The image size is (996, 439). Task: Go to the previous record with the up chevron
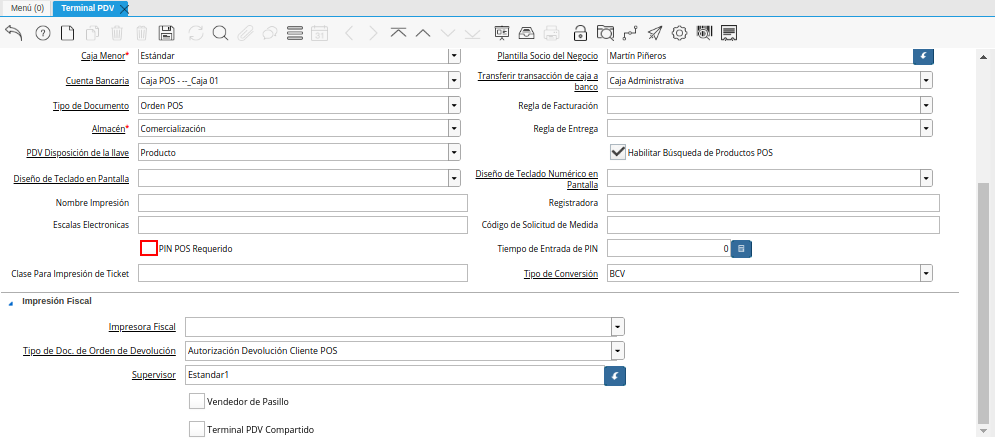pyautogui.click(x=423, y=33)
